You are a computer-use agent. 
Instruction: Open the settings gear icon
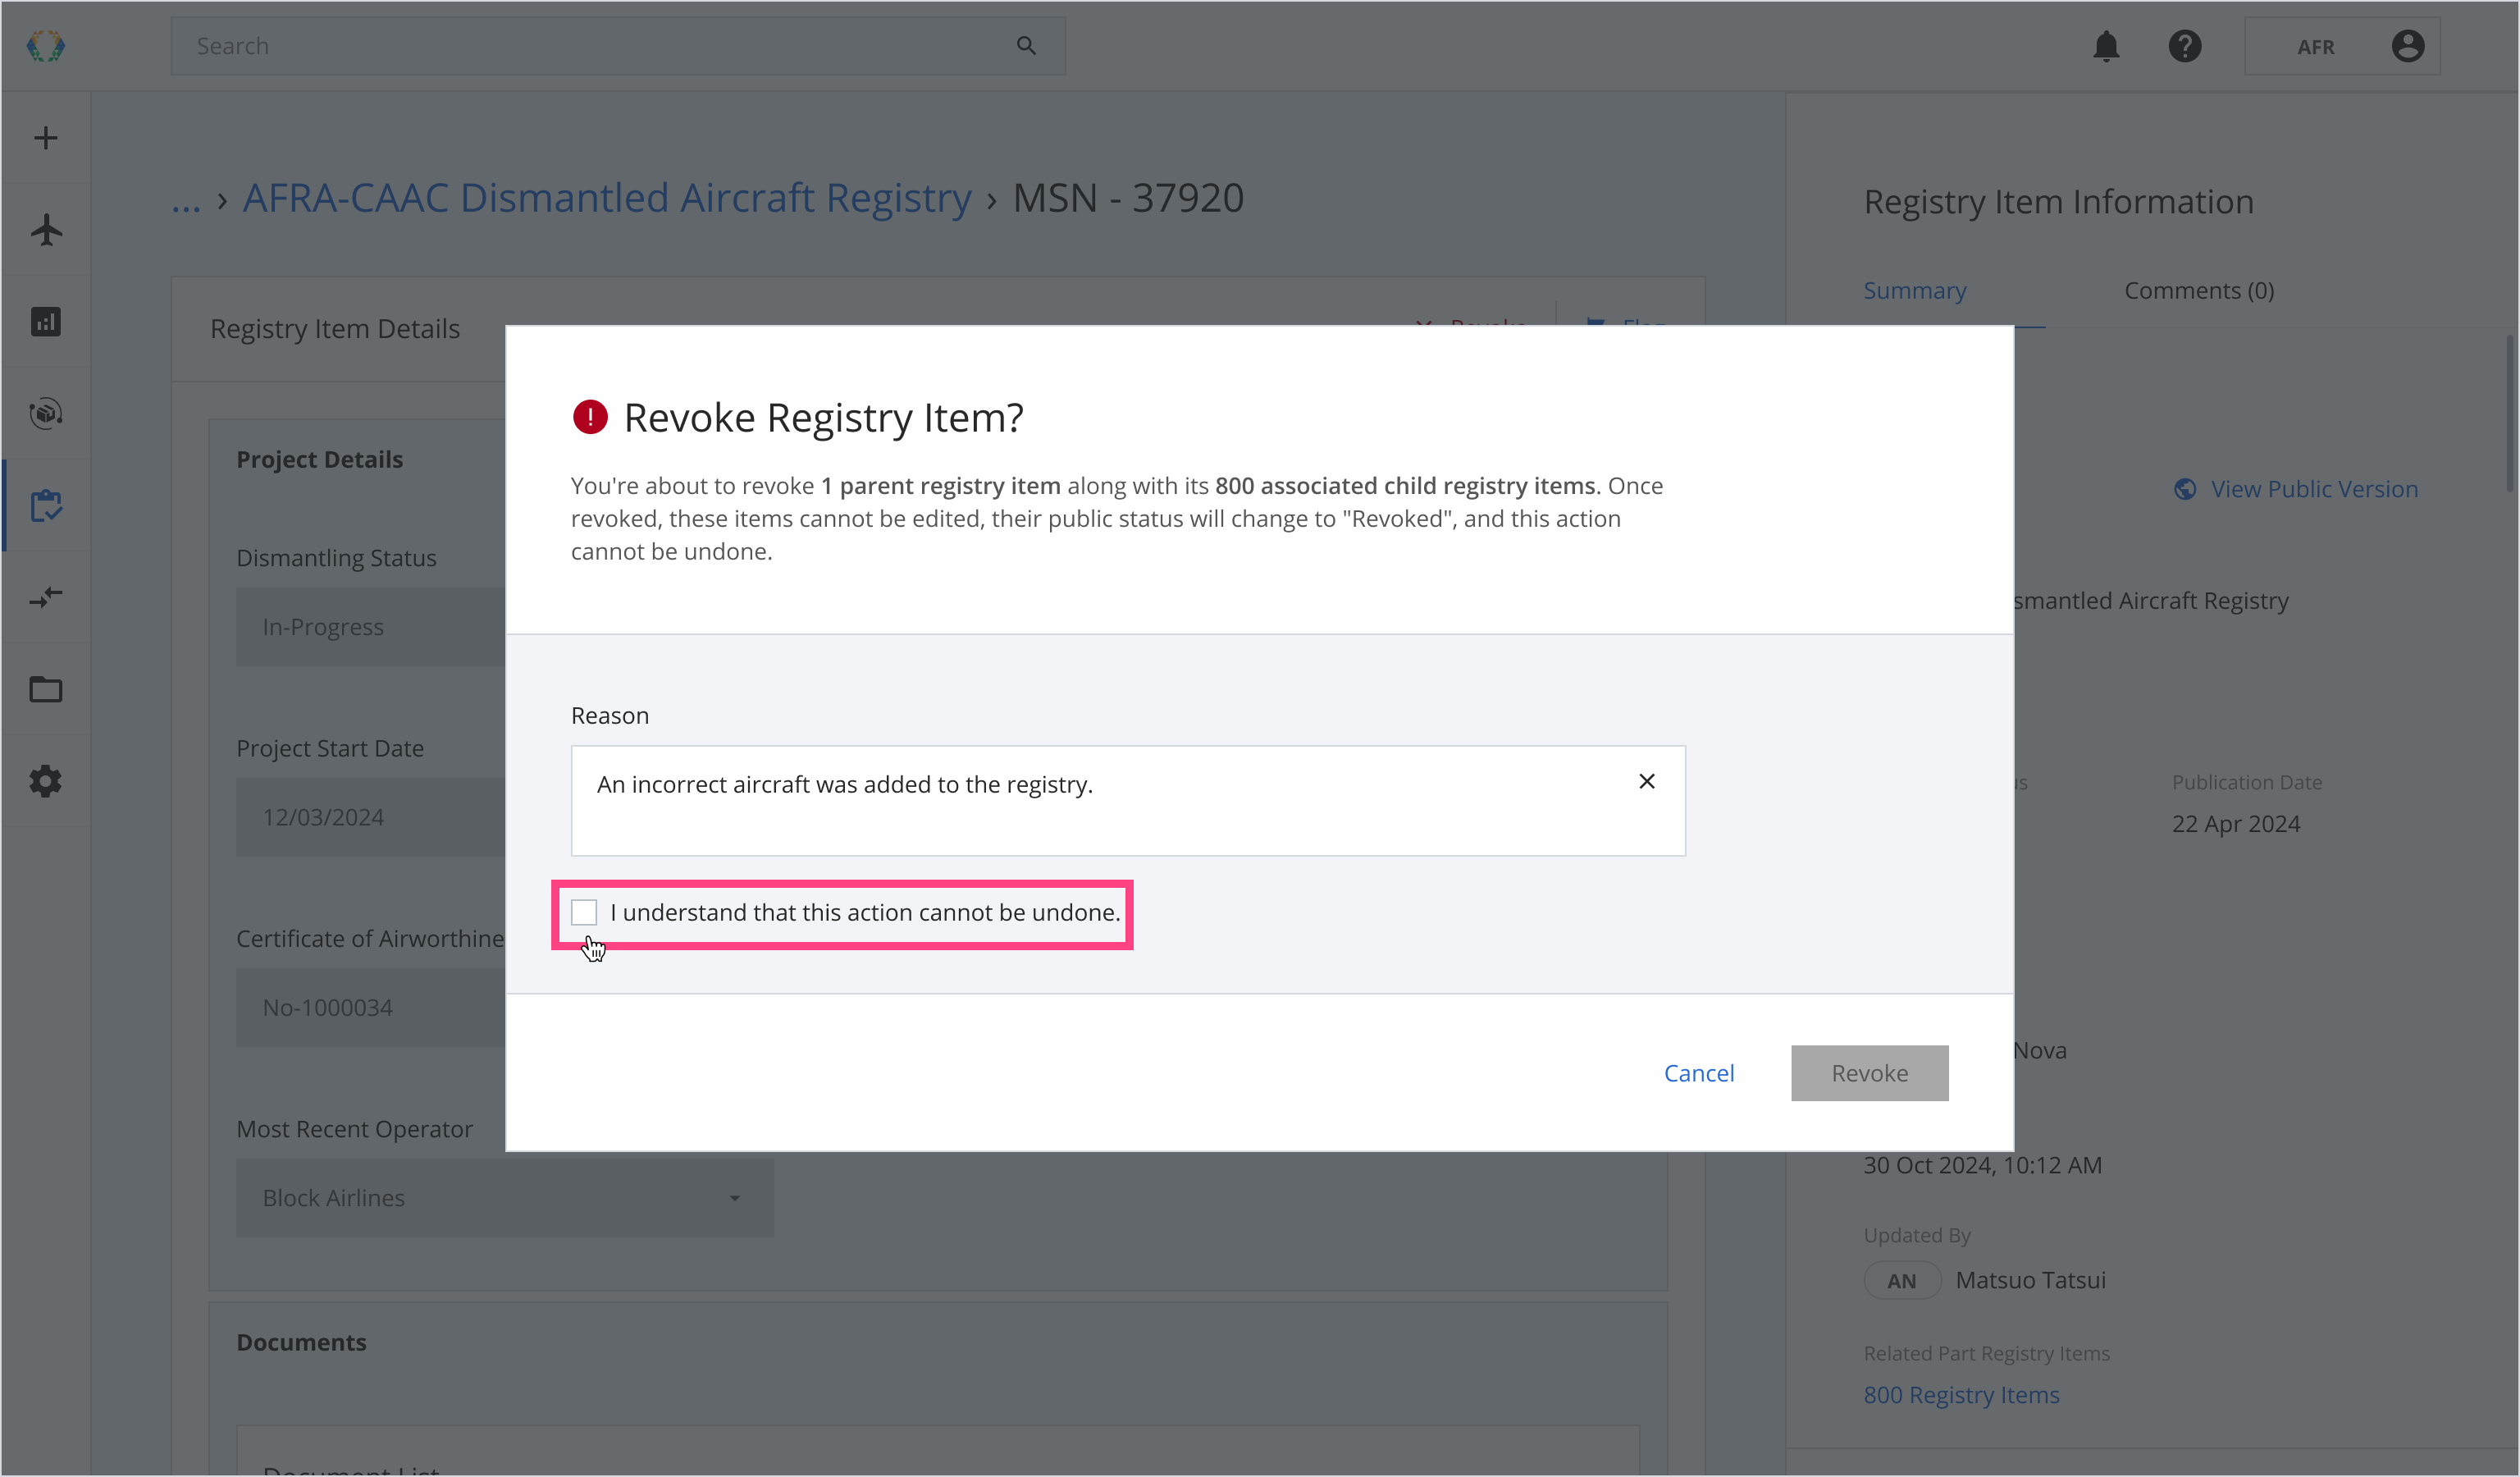(46, 781)
